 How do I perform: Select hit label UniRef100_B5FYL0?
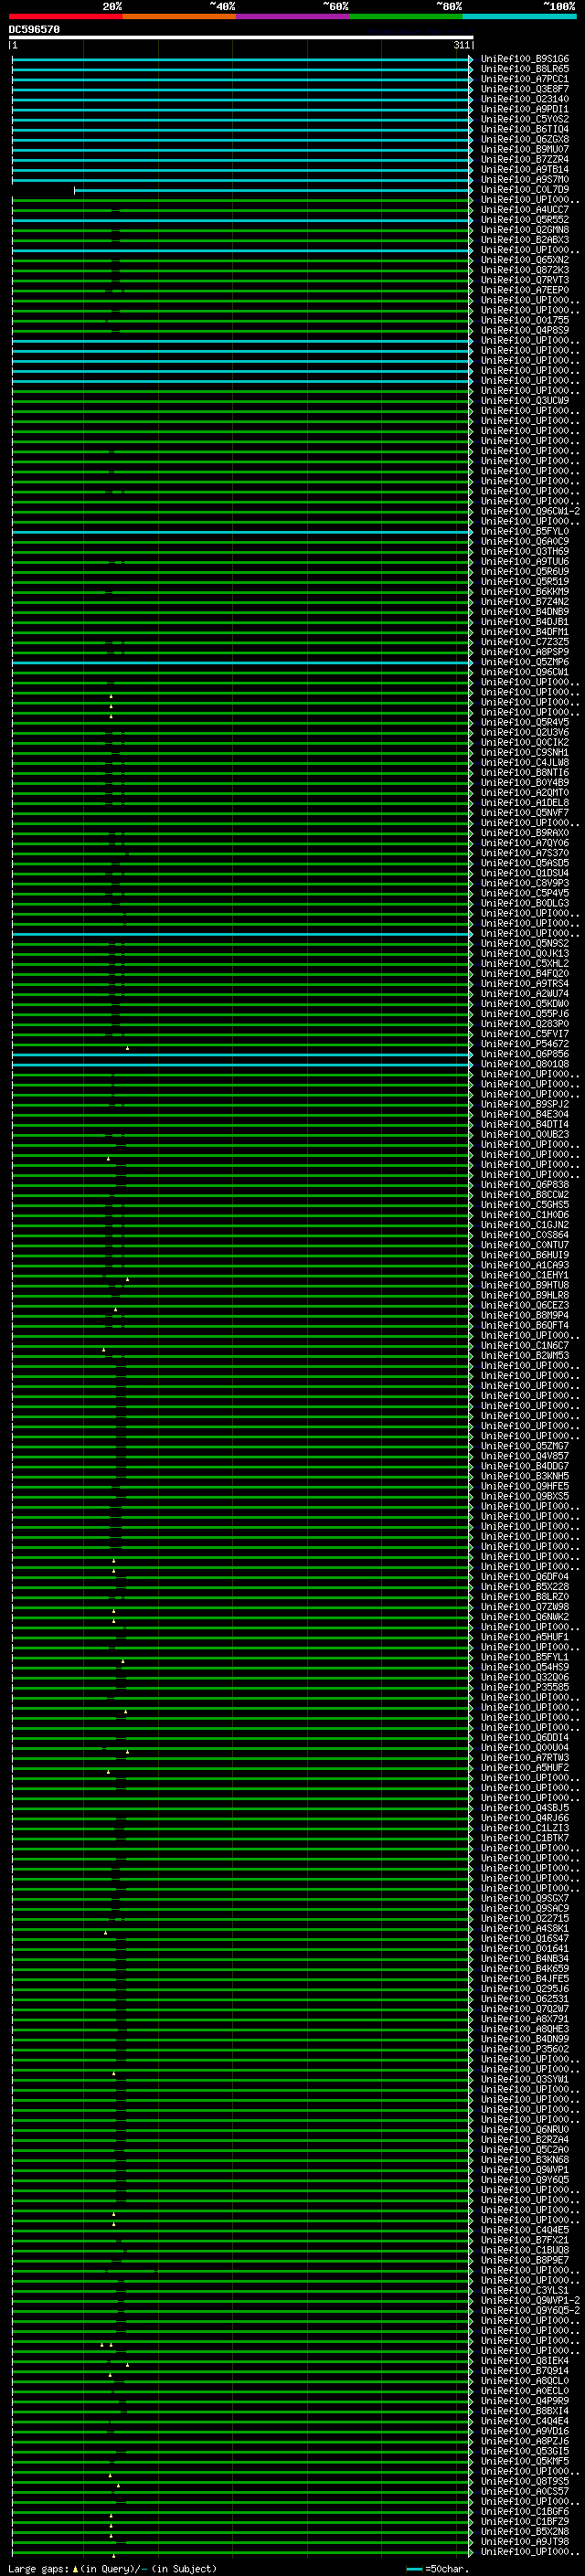coord(524,532)
